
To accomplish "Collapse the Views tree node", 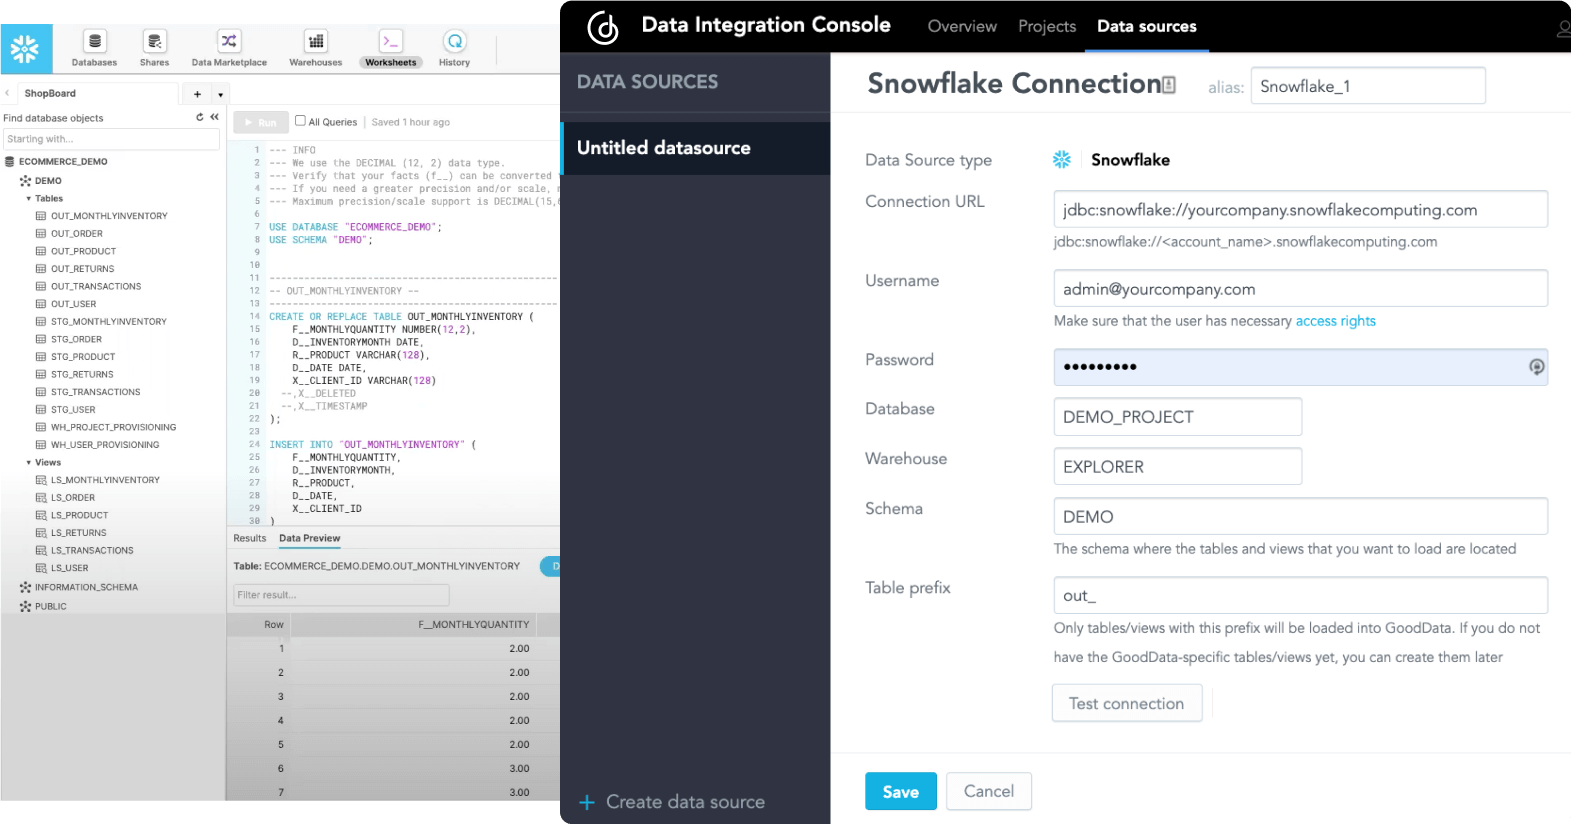I will [28, 462].
